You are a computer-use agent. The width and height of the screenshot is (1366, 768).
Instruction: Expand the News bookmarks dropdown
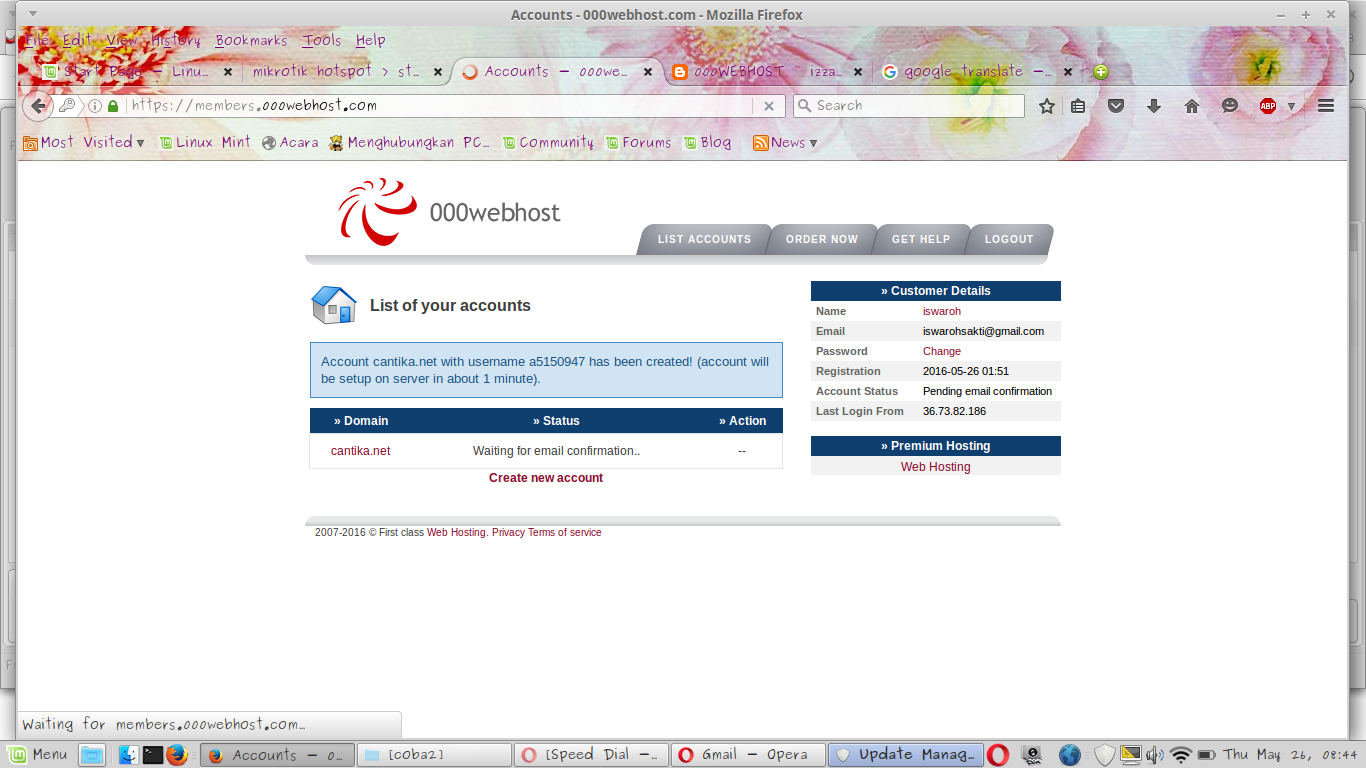[812, 142]
